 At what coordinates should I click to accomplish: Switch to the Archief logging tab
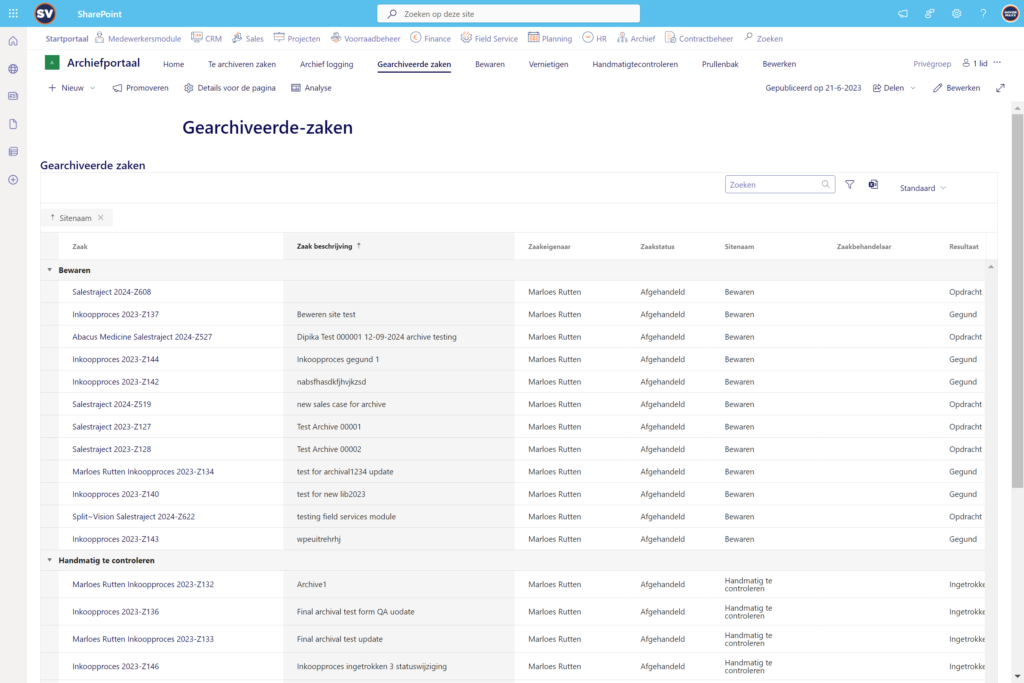coord(326,64)
